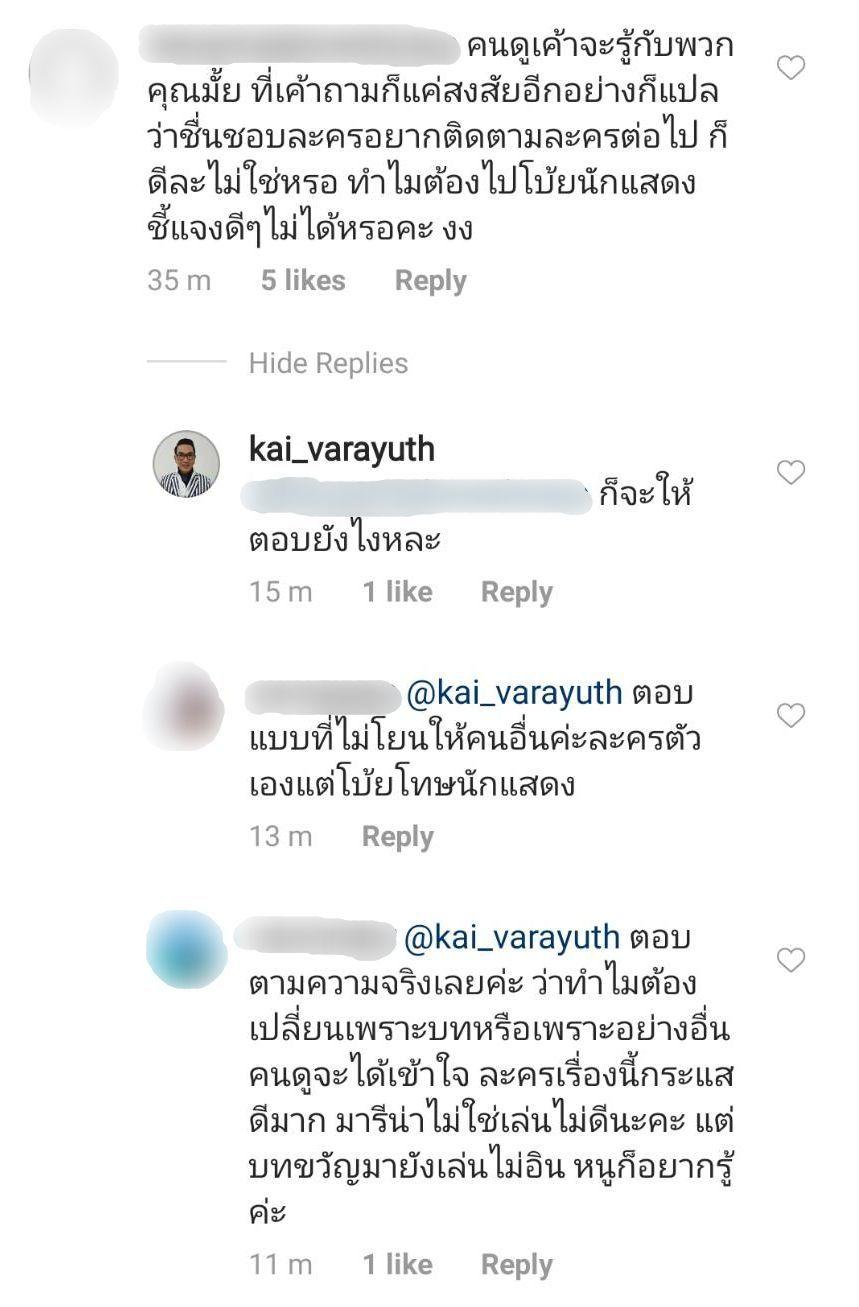The height and width of the screenshot is (1307, 859).
Task: Reply to the 11 m comment
Action: point(517,1265)
